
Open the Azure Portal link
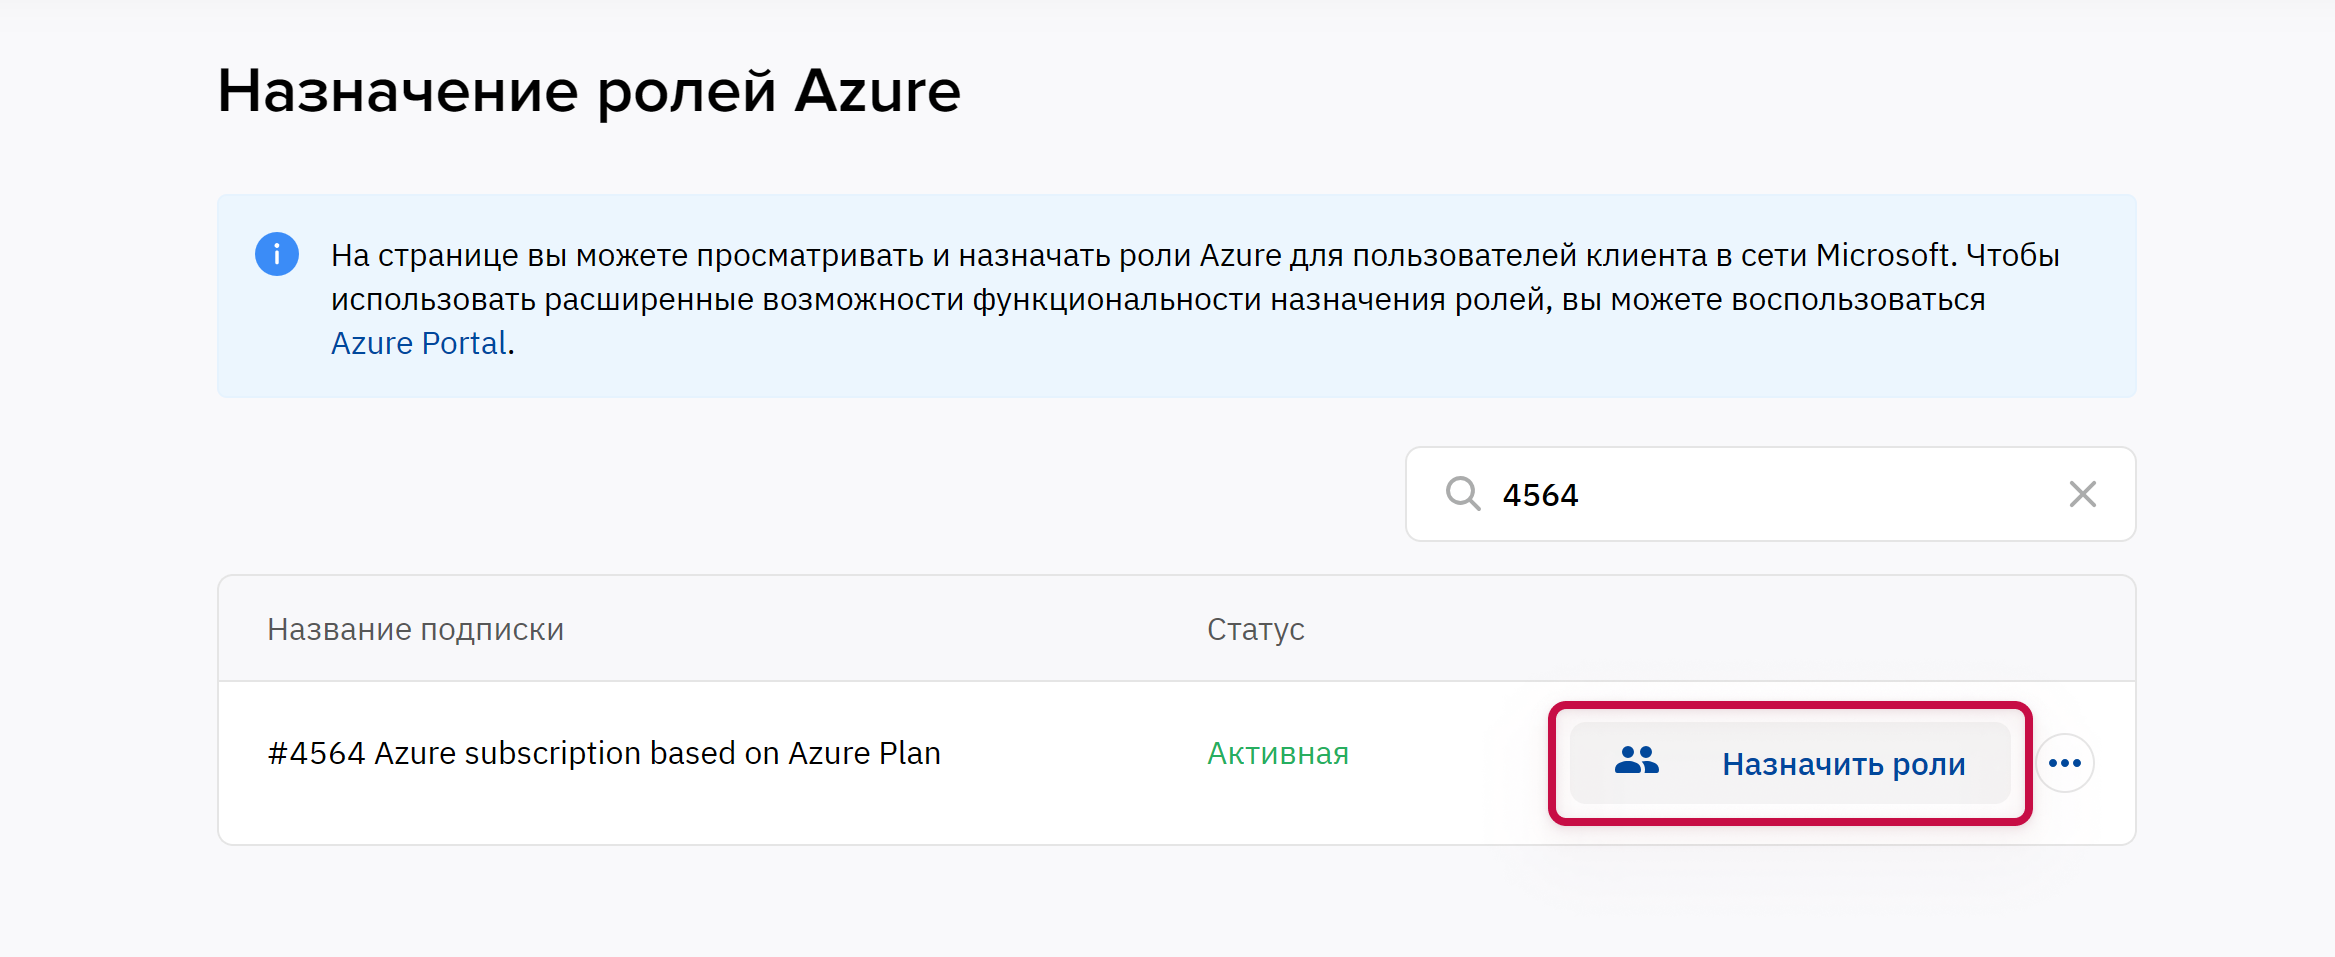pos(418,343)
